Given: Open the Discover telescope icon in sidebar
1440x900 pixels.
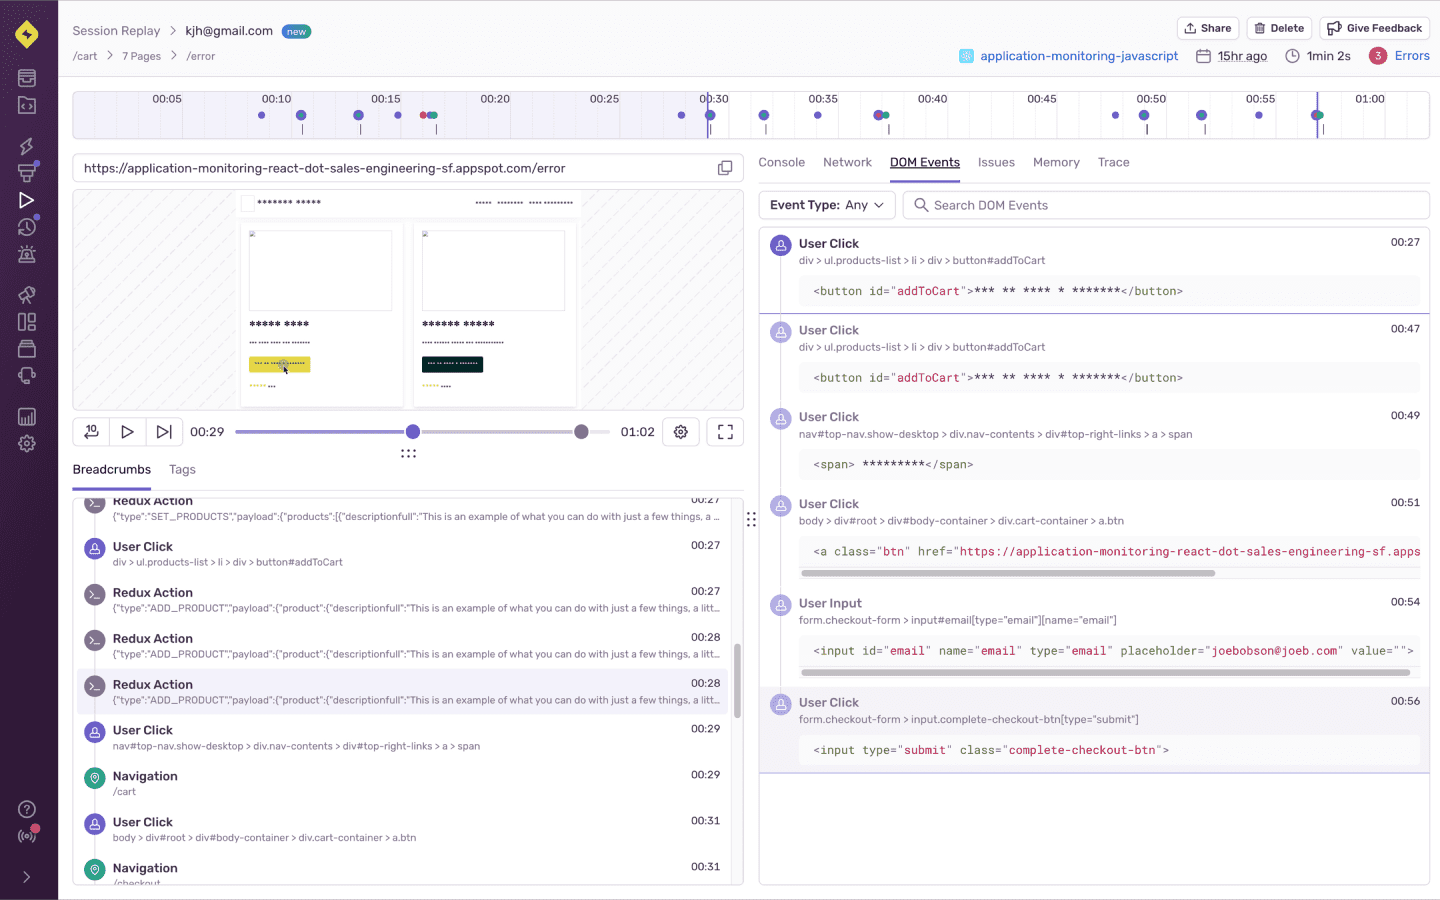Looking at the screenshot, I should pyautogui.click(x=27, y=295).
